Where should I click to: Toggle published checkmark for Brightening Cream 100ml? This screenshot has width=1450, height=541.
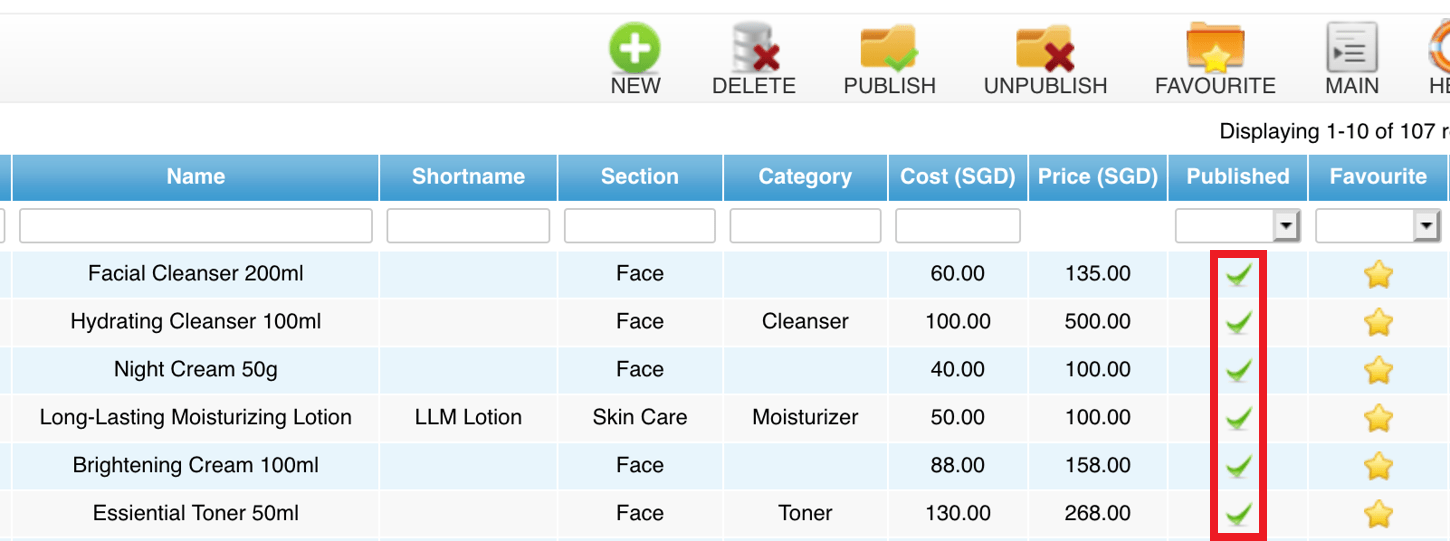(1239, 466)
